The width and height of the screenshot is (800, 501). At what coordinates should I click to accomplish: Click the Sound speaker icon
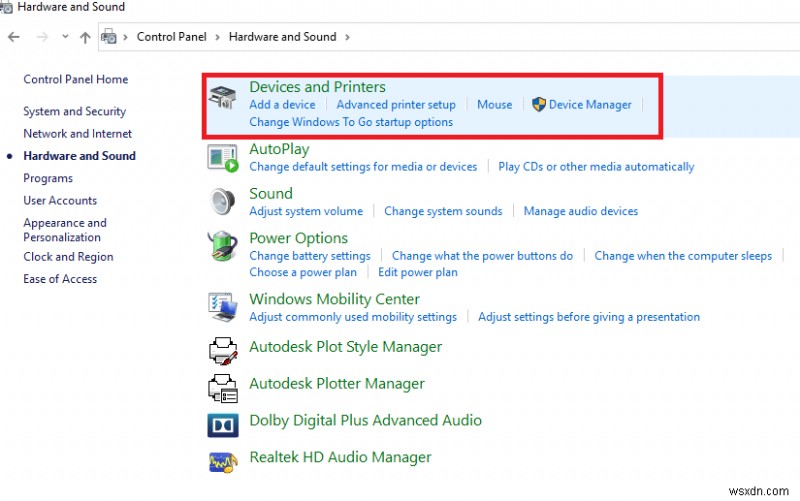222,201
